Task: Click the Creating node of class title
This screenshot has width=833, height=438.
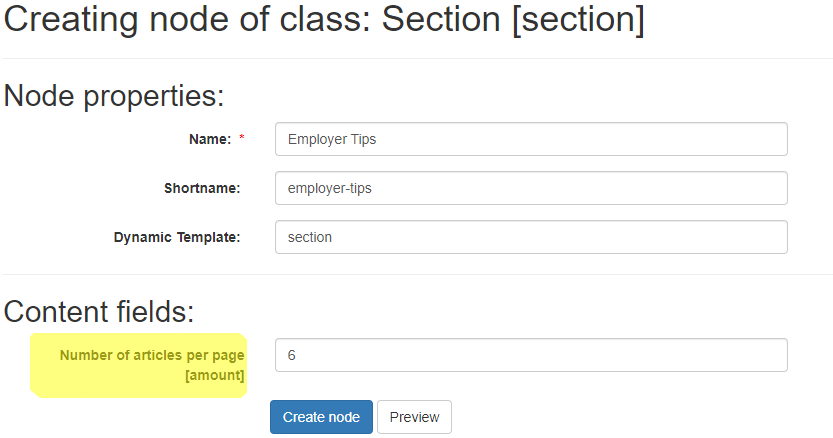Action: [x=324, y=20]
